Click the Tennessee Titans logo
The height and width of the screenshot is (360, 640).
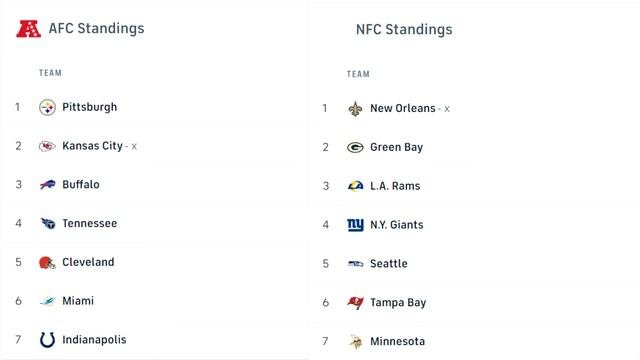point(48,223)
